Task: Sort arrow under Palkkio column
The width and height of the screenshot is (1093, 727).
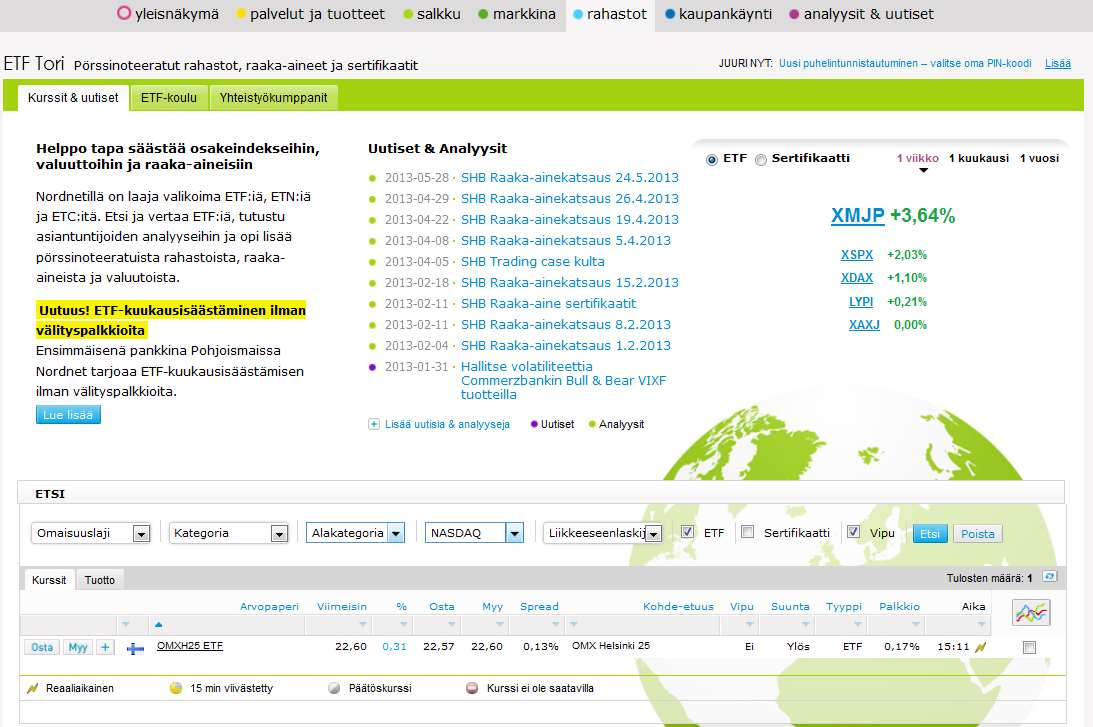Action: click(x=916, y=625)
